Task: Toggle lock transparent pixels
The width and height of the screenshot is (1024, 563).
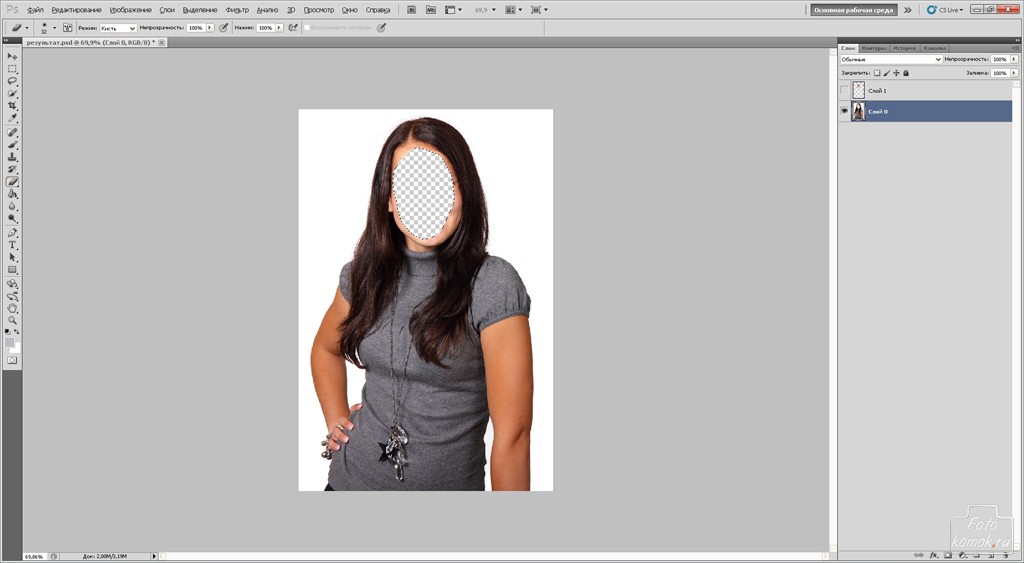Action: coord(877,73)
